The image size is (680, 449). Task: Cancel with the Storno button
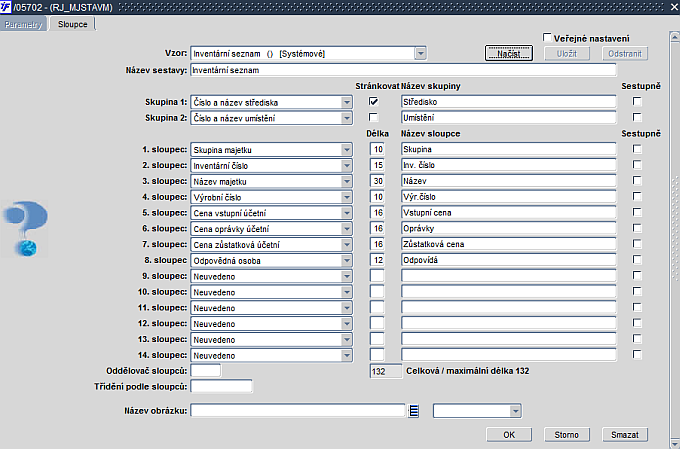[566, 434]
